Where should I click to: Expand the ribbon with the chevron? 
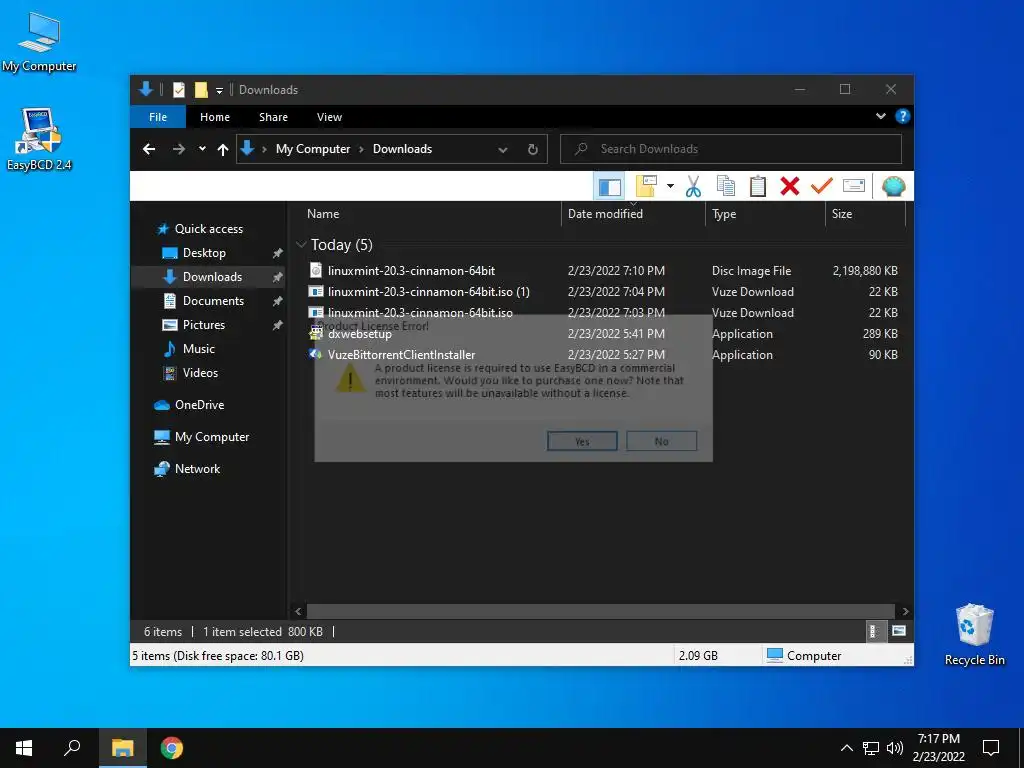880,116
